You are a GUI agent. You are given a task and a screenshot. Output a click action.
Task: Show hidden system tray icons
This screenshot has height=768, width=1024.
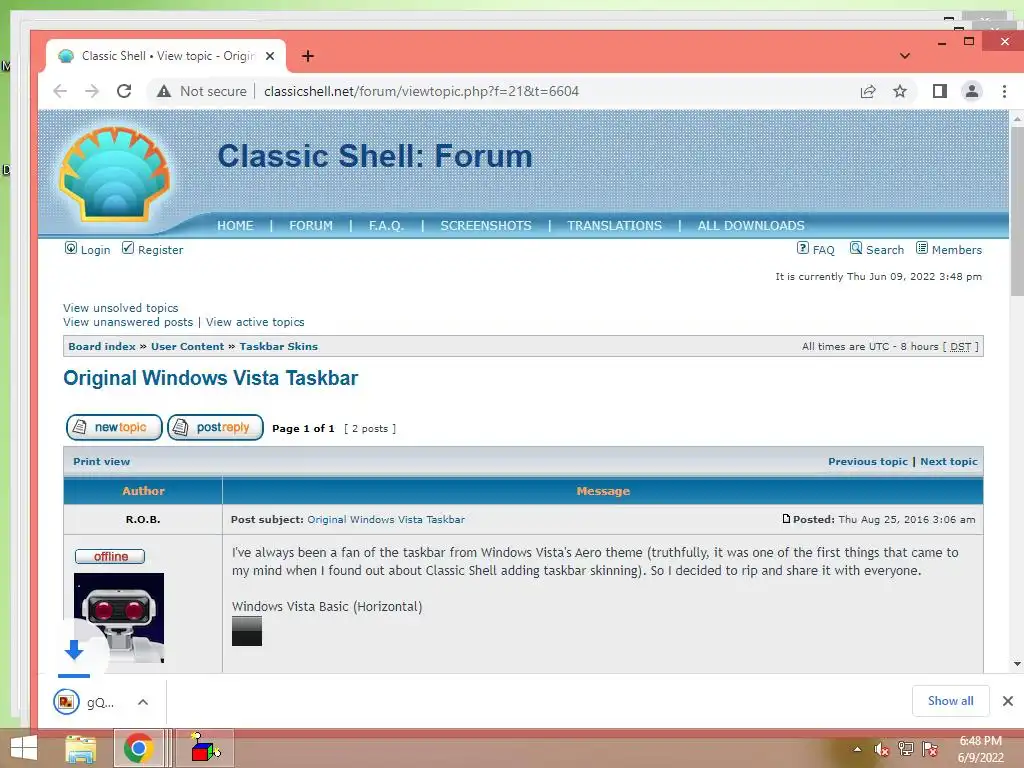tap(857, 749)
